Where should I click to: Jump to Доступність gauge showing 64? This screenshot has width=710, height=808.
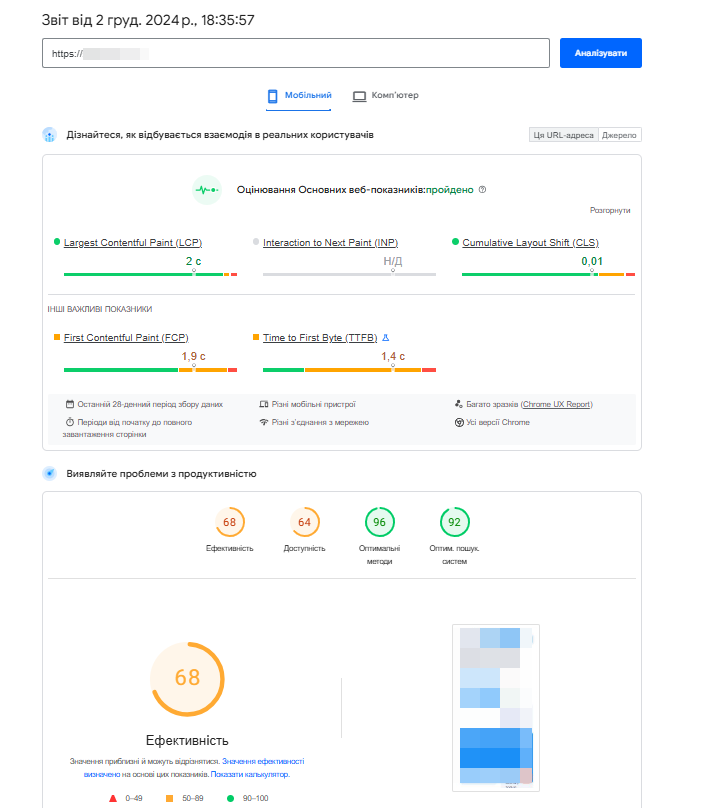(x=304, y=522)
